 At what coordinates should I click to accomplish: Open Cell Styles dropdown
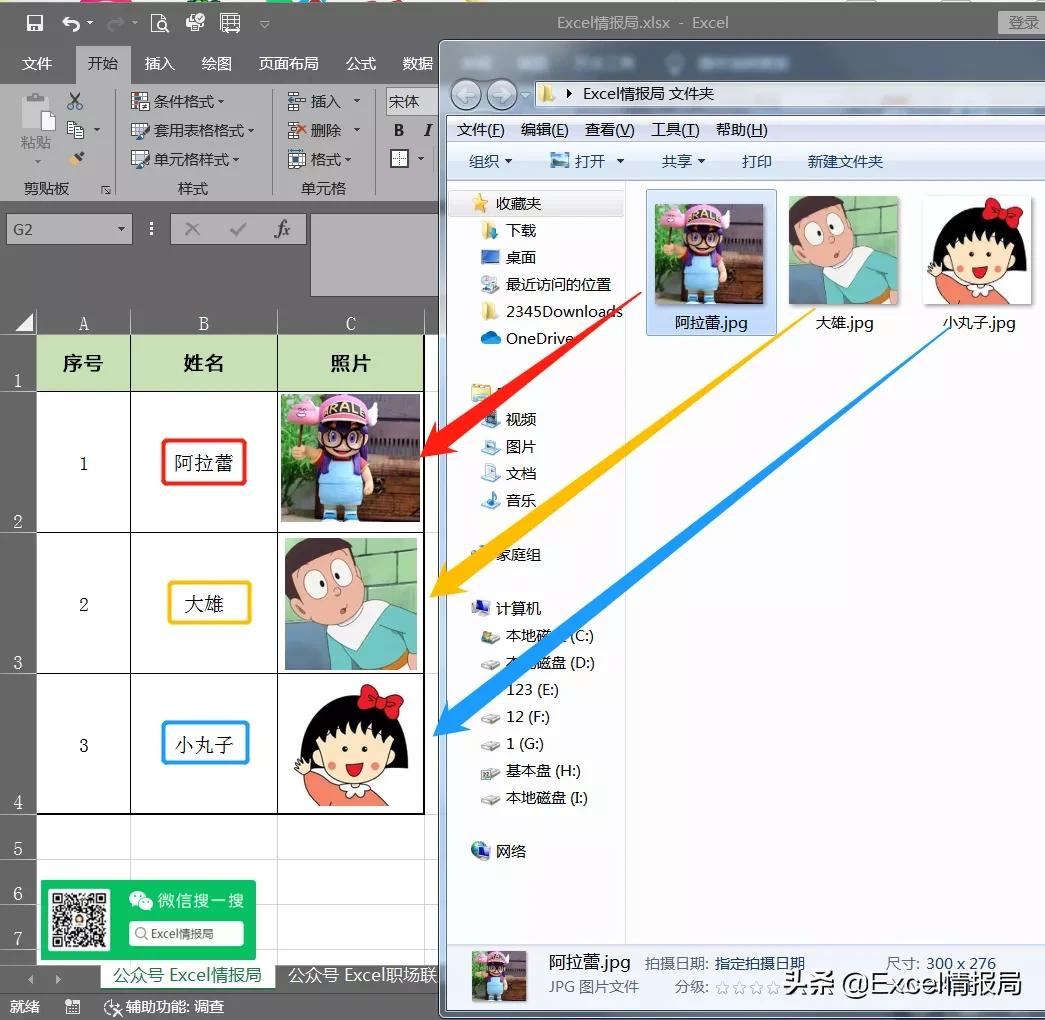tap(185, 159)
